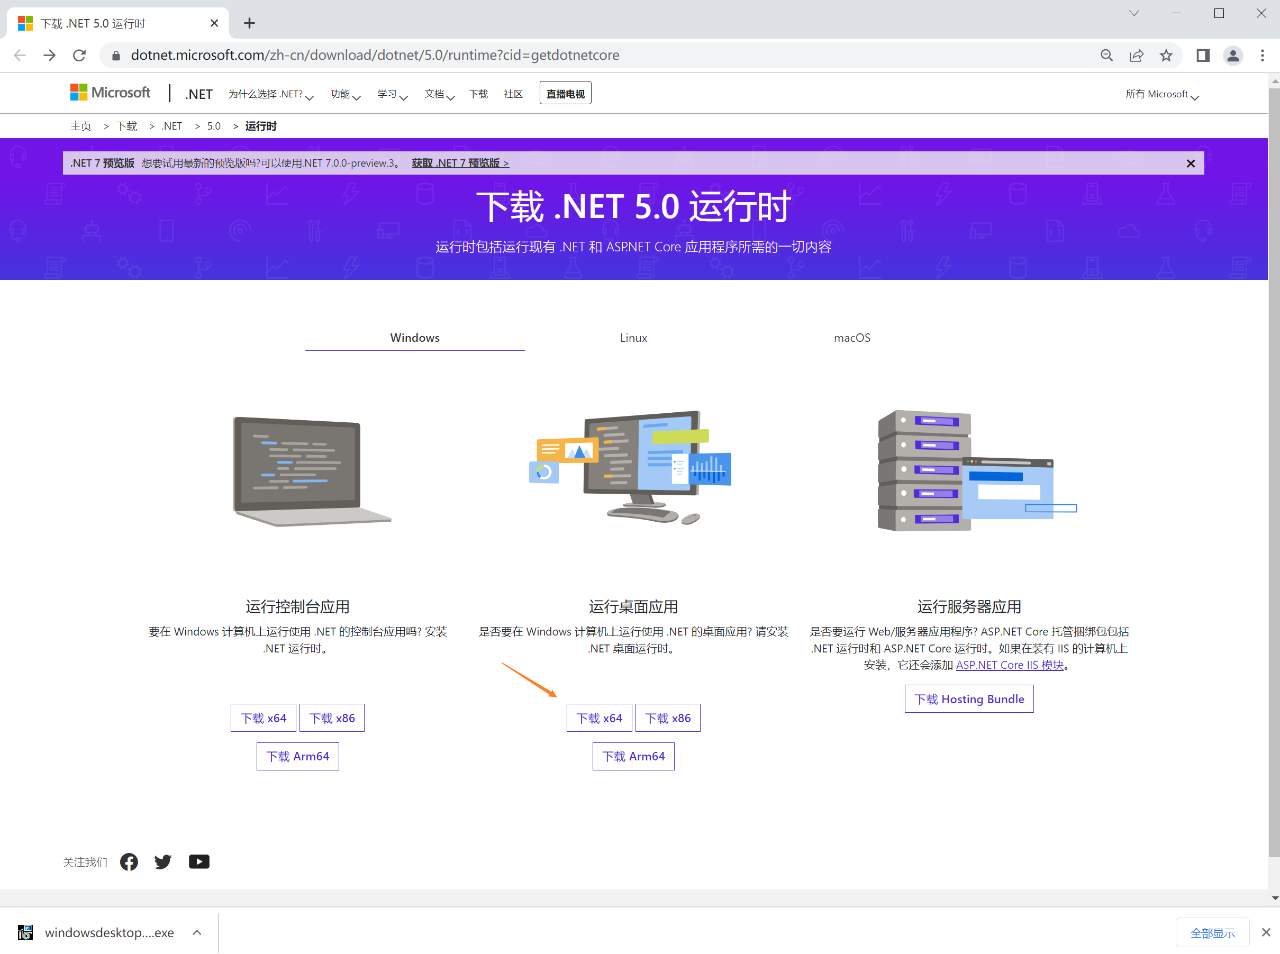Open tab search chevron in title bar
The width and height of the screenshot is (1280, 954).
pyautogui.click(x=1134, y=13)
